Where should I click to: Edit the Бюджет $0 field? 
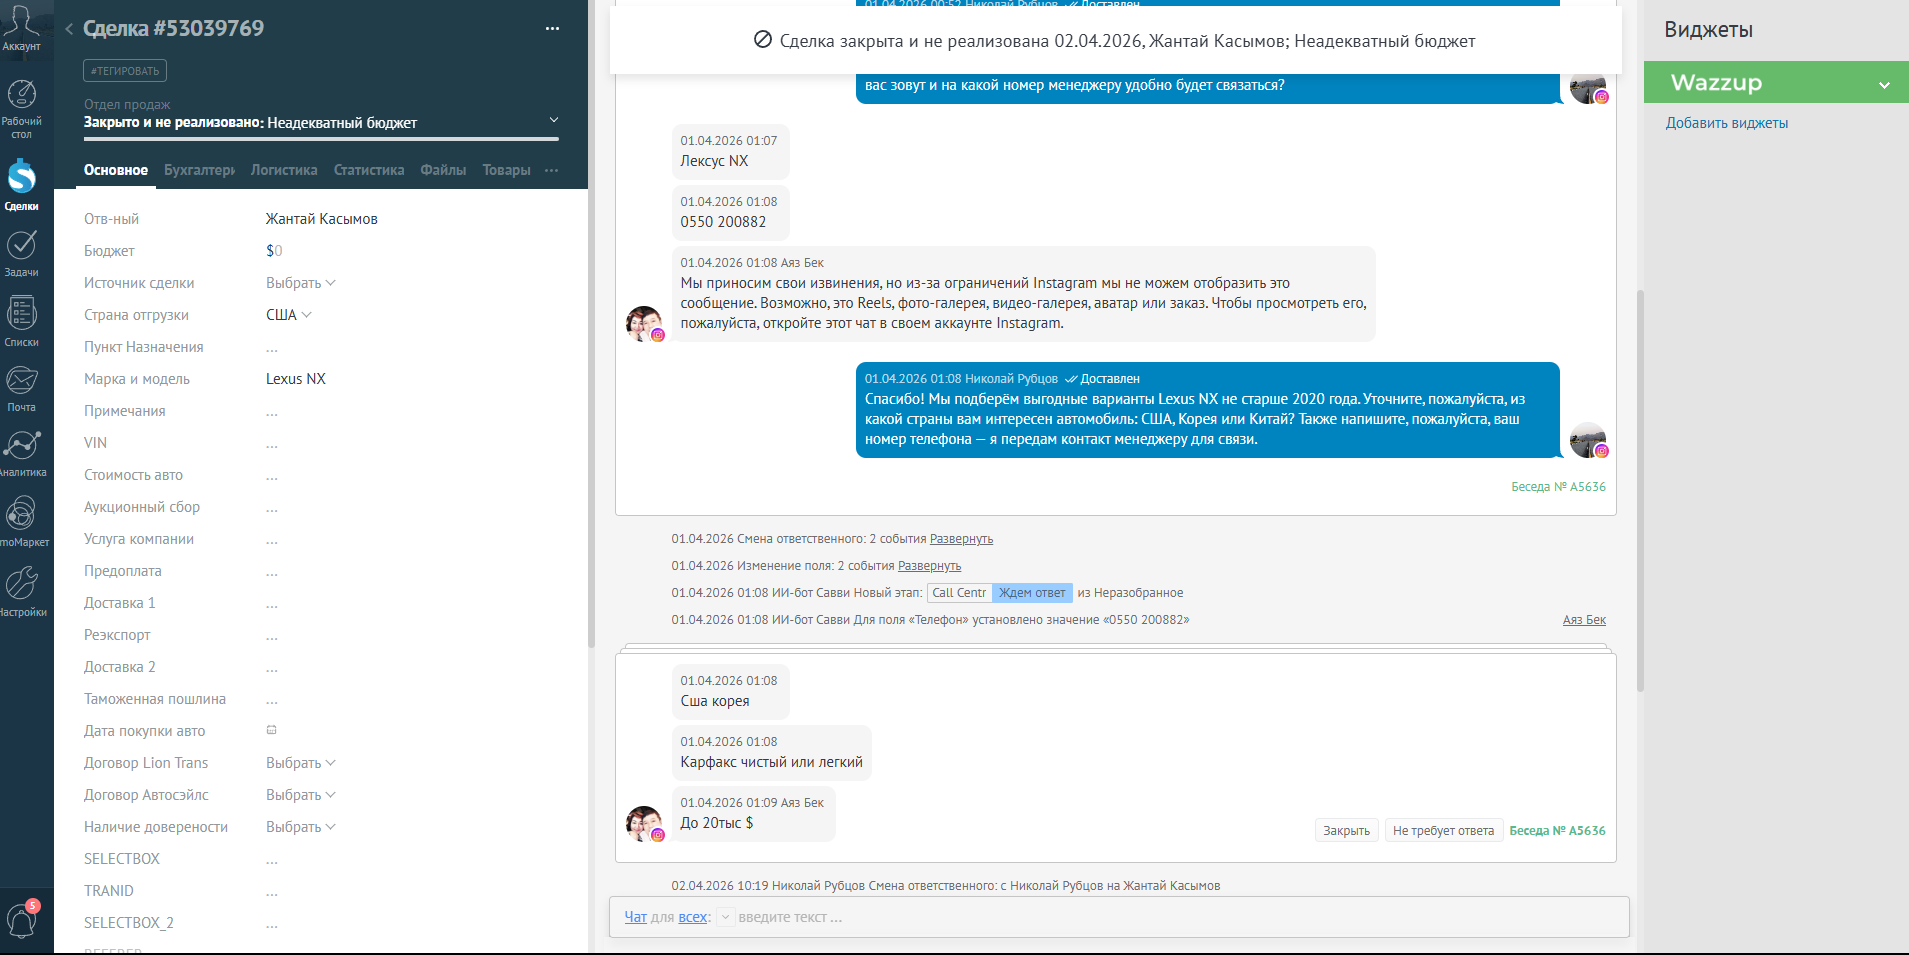pos(274,251)
